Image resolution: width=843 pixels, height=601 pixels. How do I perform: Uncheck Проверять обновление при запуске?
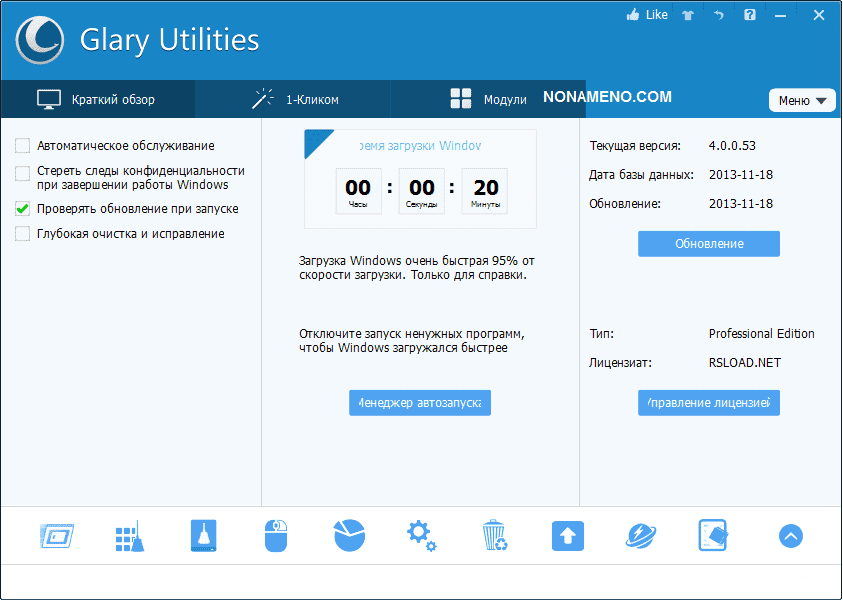(x=22, y=209)
